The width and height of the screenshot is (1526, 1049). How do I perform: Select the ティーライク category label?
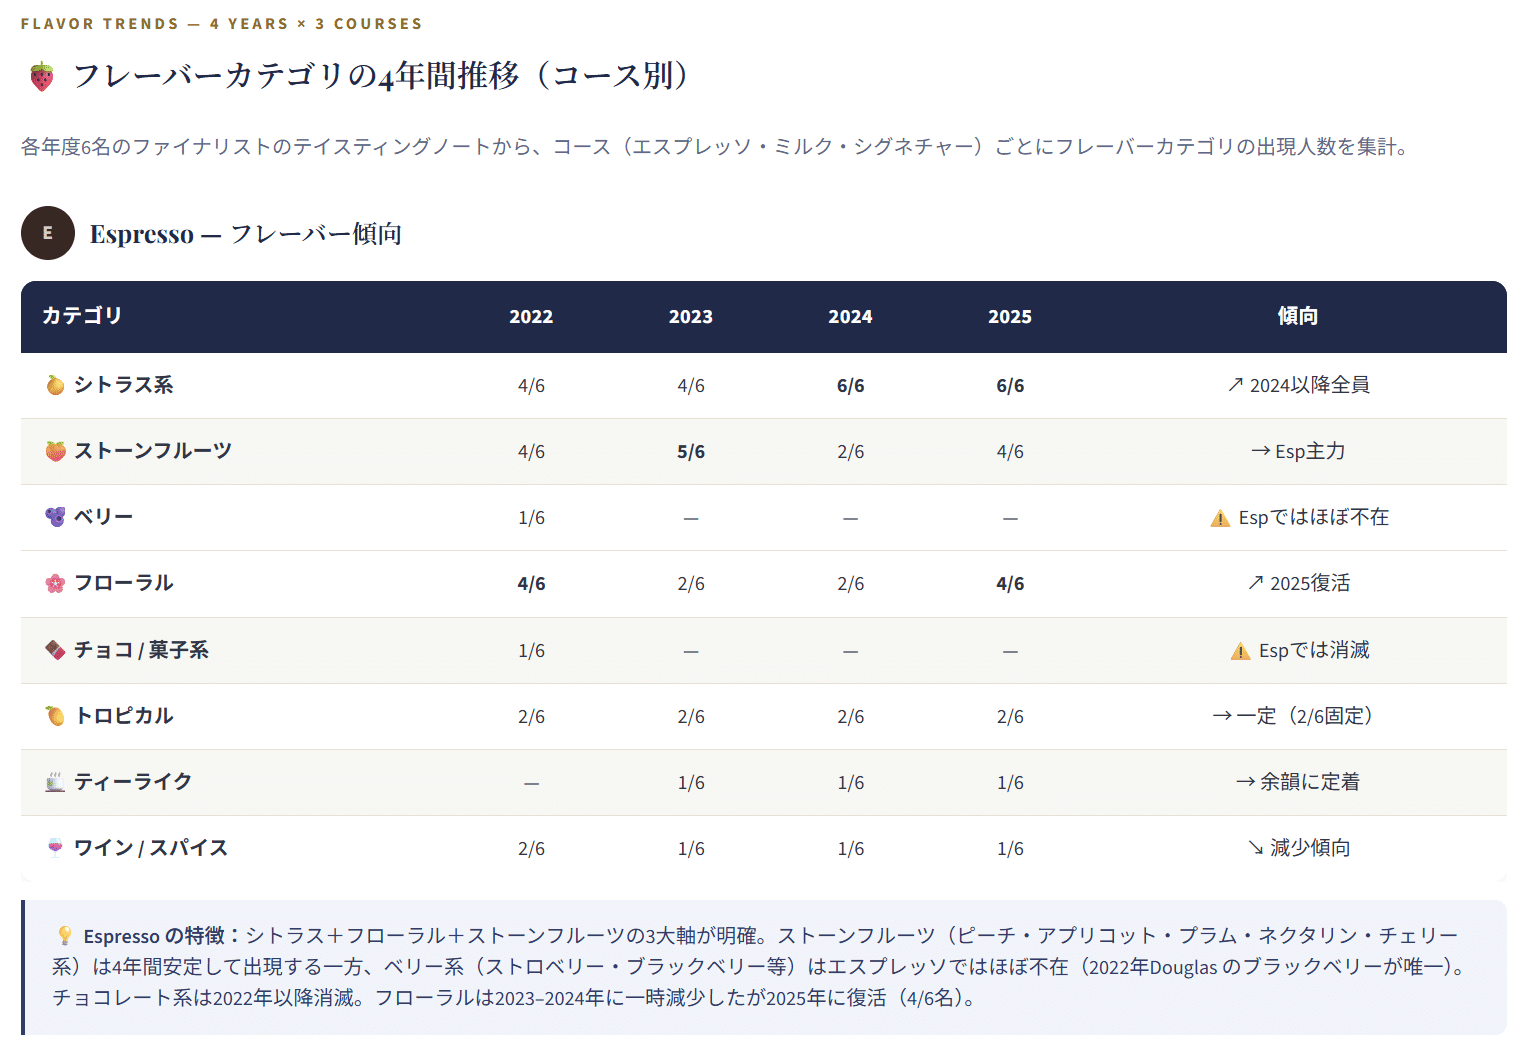[x=133, y=782]
